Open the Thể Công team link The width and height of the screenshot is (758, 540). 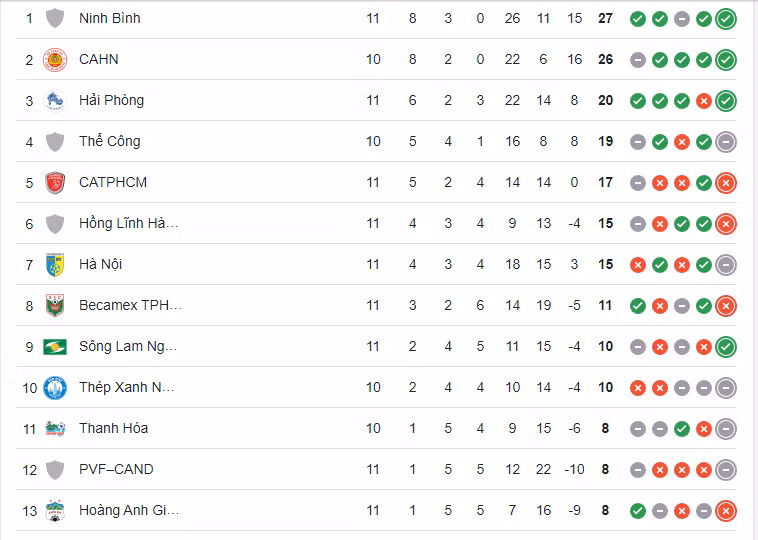coord(110,142)
